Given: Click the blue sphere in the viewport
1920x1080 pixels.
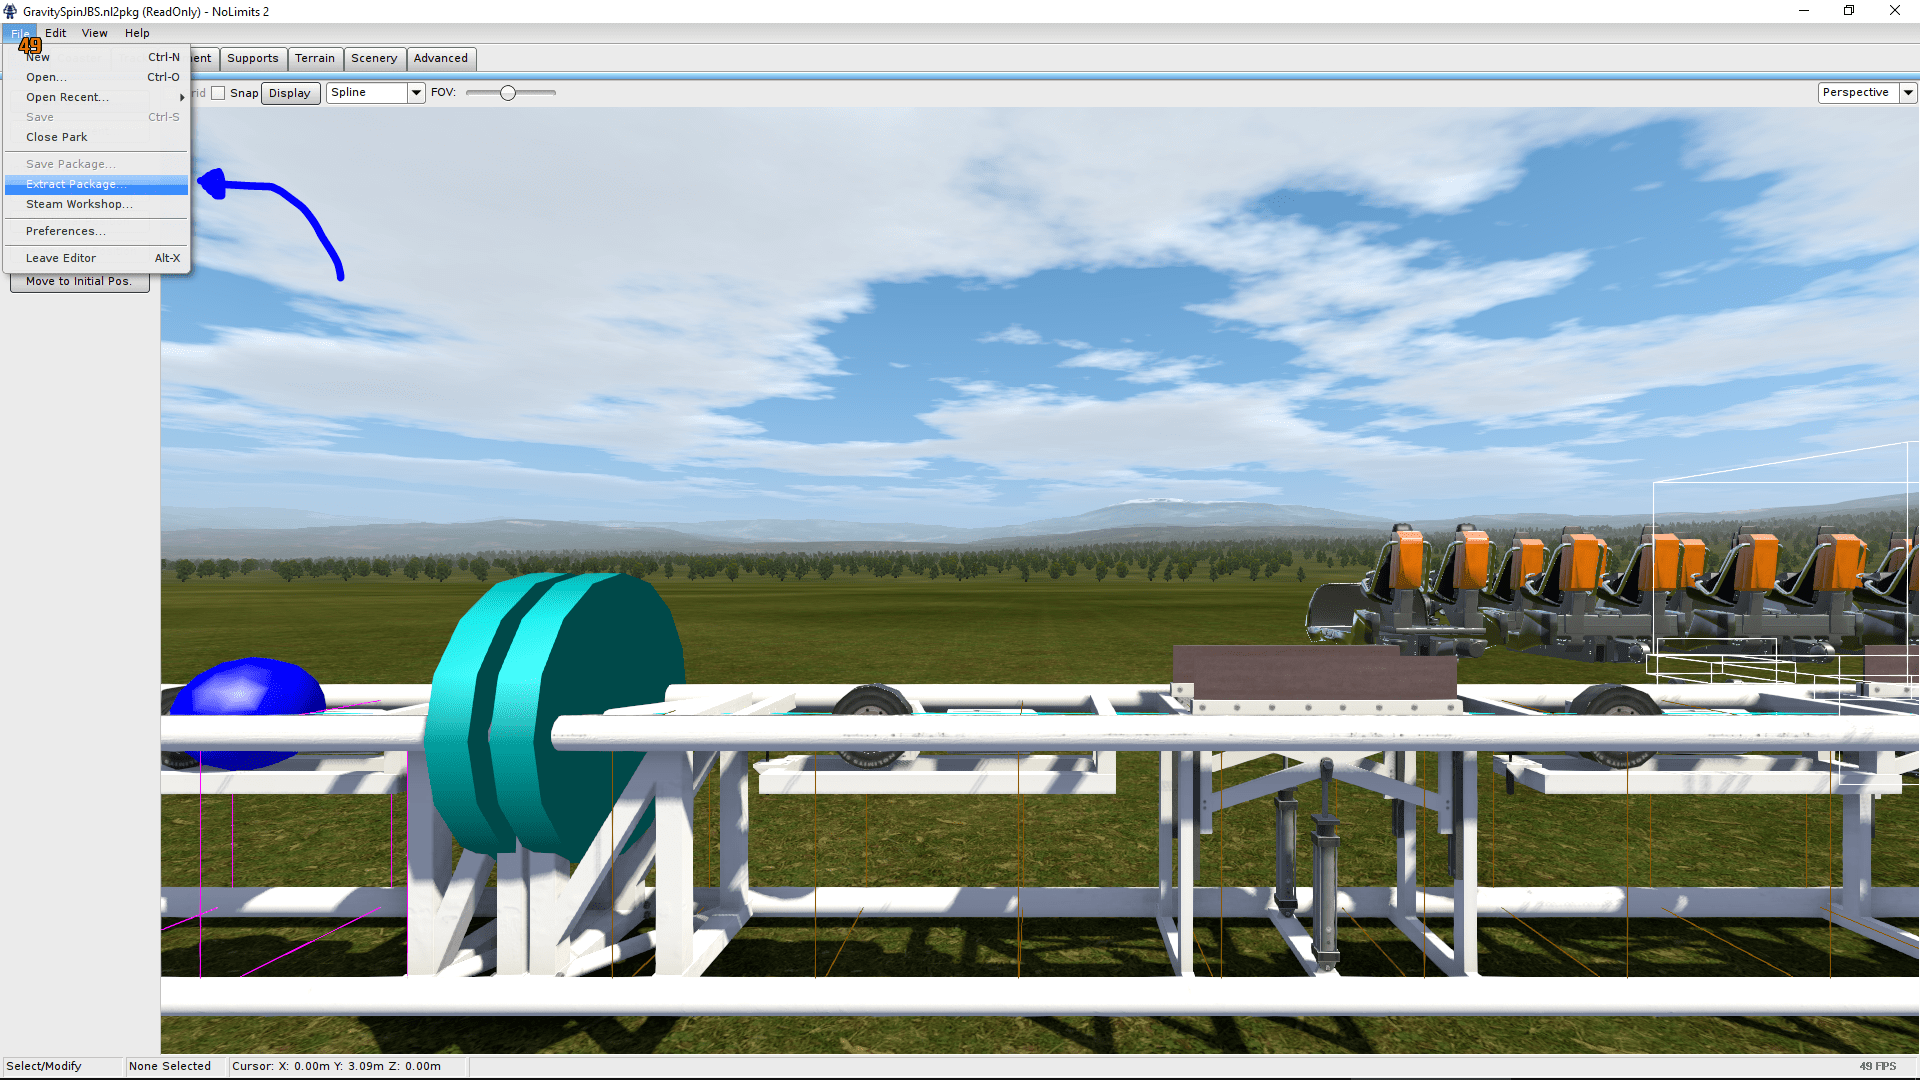Looking at the screenshot, I should coord(250,690).
